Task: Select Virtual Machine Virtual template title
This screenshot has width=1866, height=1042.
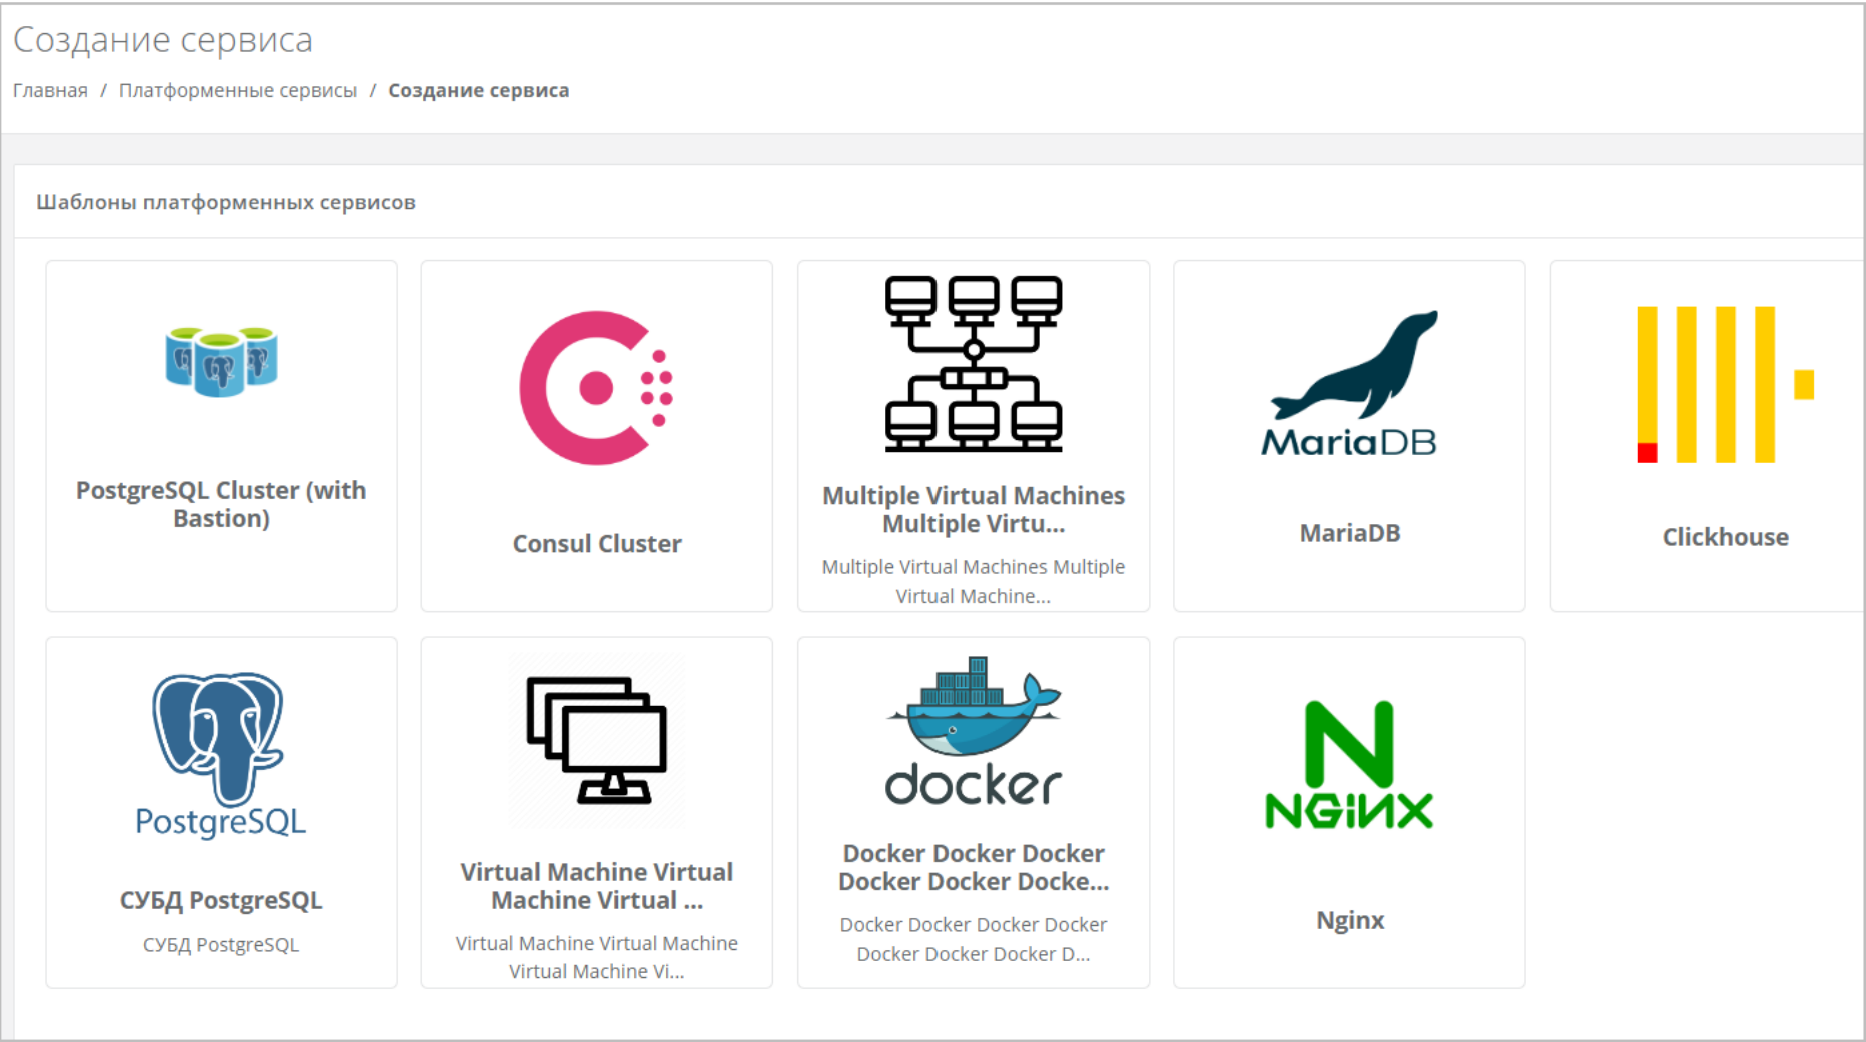Action: pos(597,886)
